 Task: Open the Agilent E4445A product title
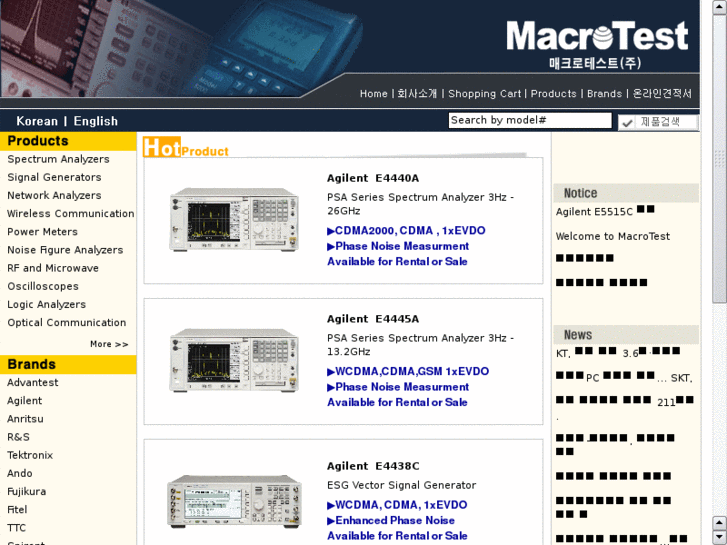(373, 319)
